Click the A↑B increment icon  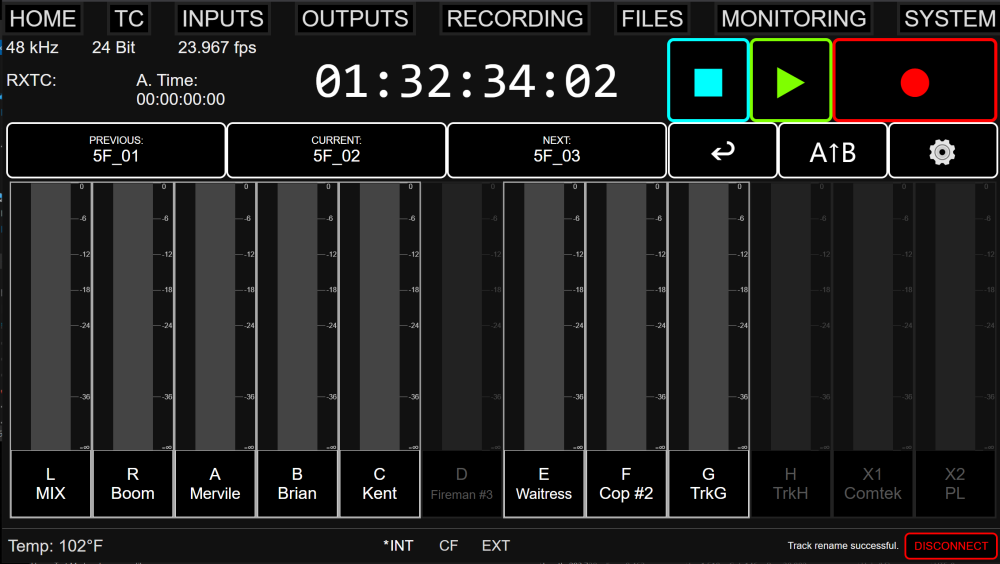click(x=833, y=151)
